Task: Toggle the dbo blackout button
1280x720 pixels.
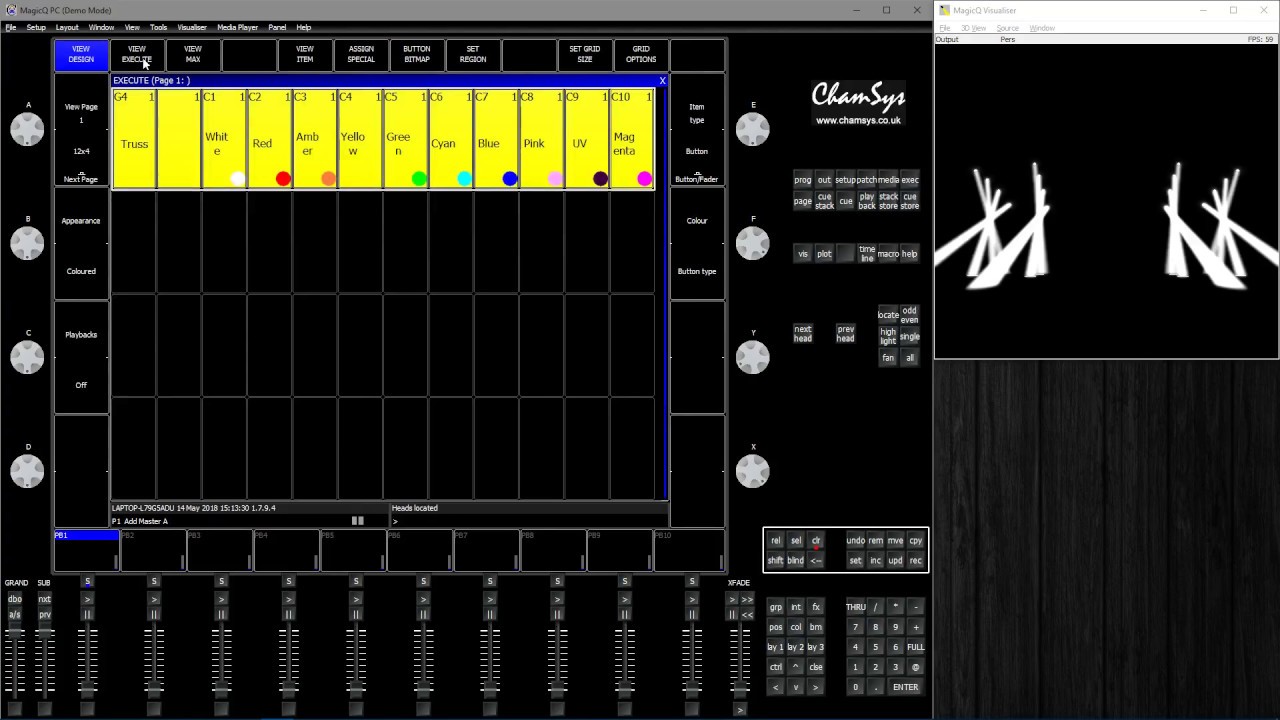Action: 15,599
